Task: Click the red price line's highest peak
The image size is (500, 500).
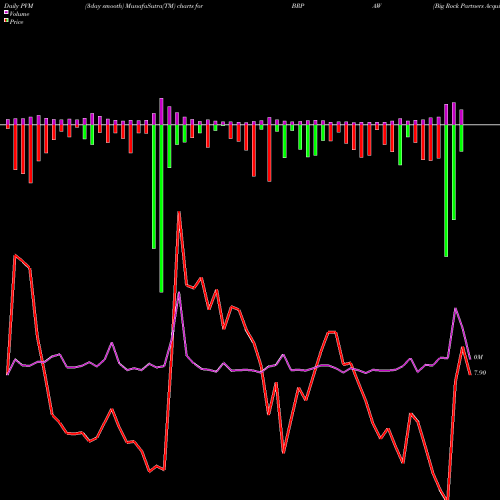Action: click(179, 212)
